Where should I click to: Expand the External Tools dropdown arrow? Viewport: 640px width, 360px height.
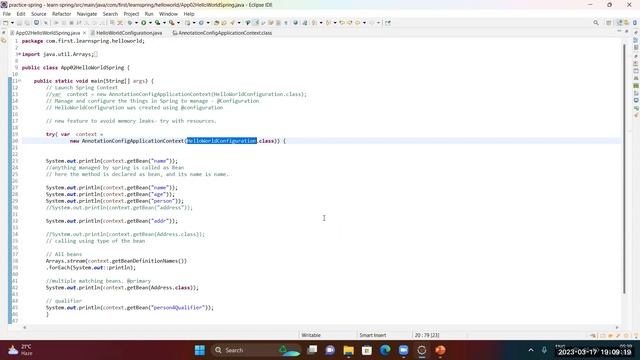pos(178,23)
